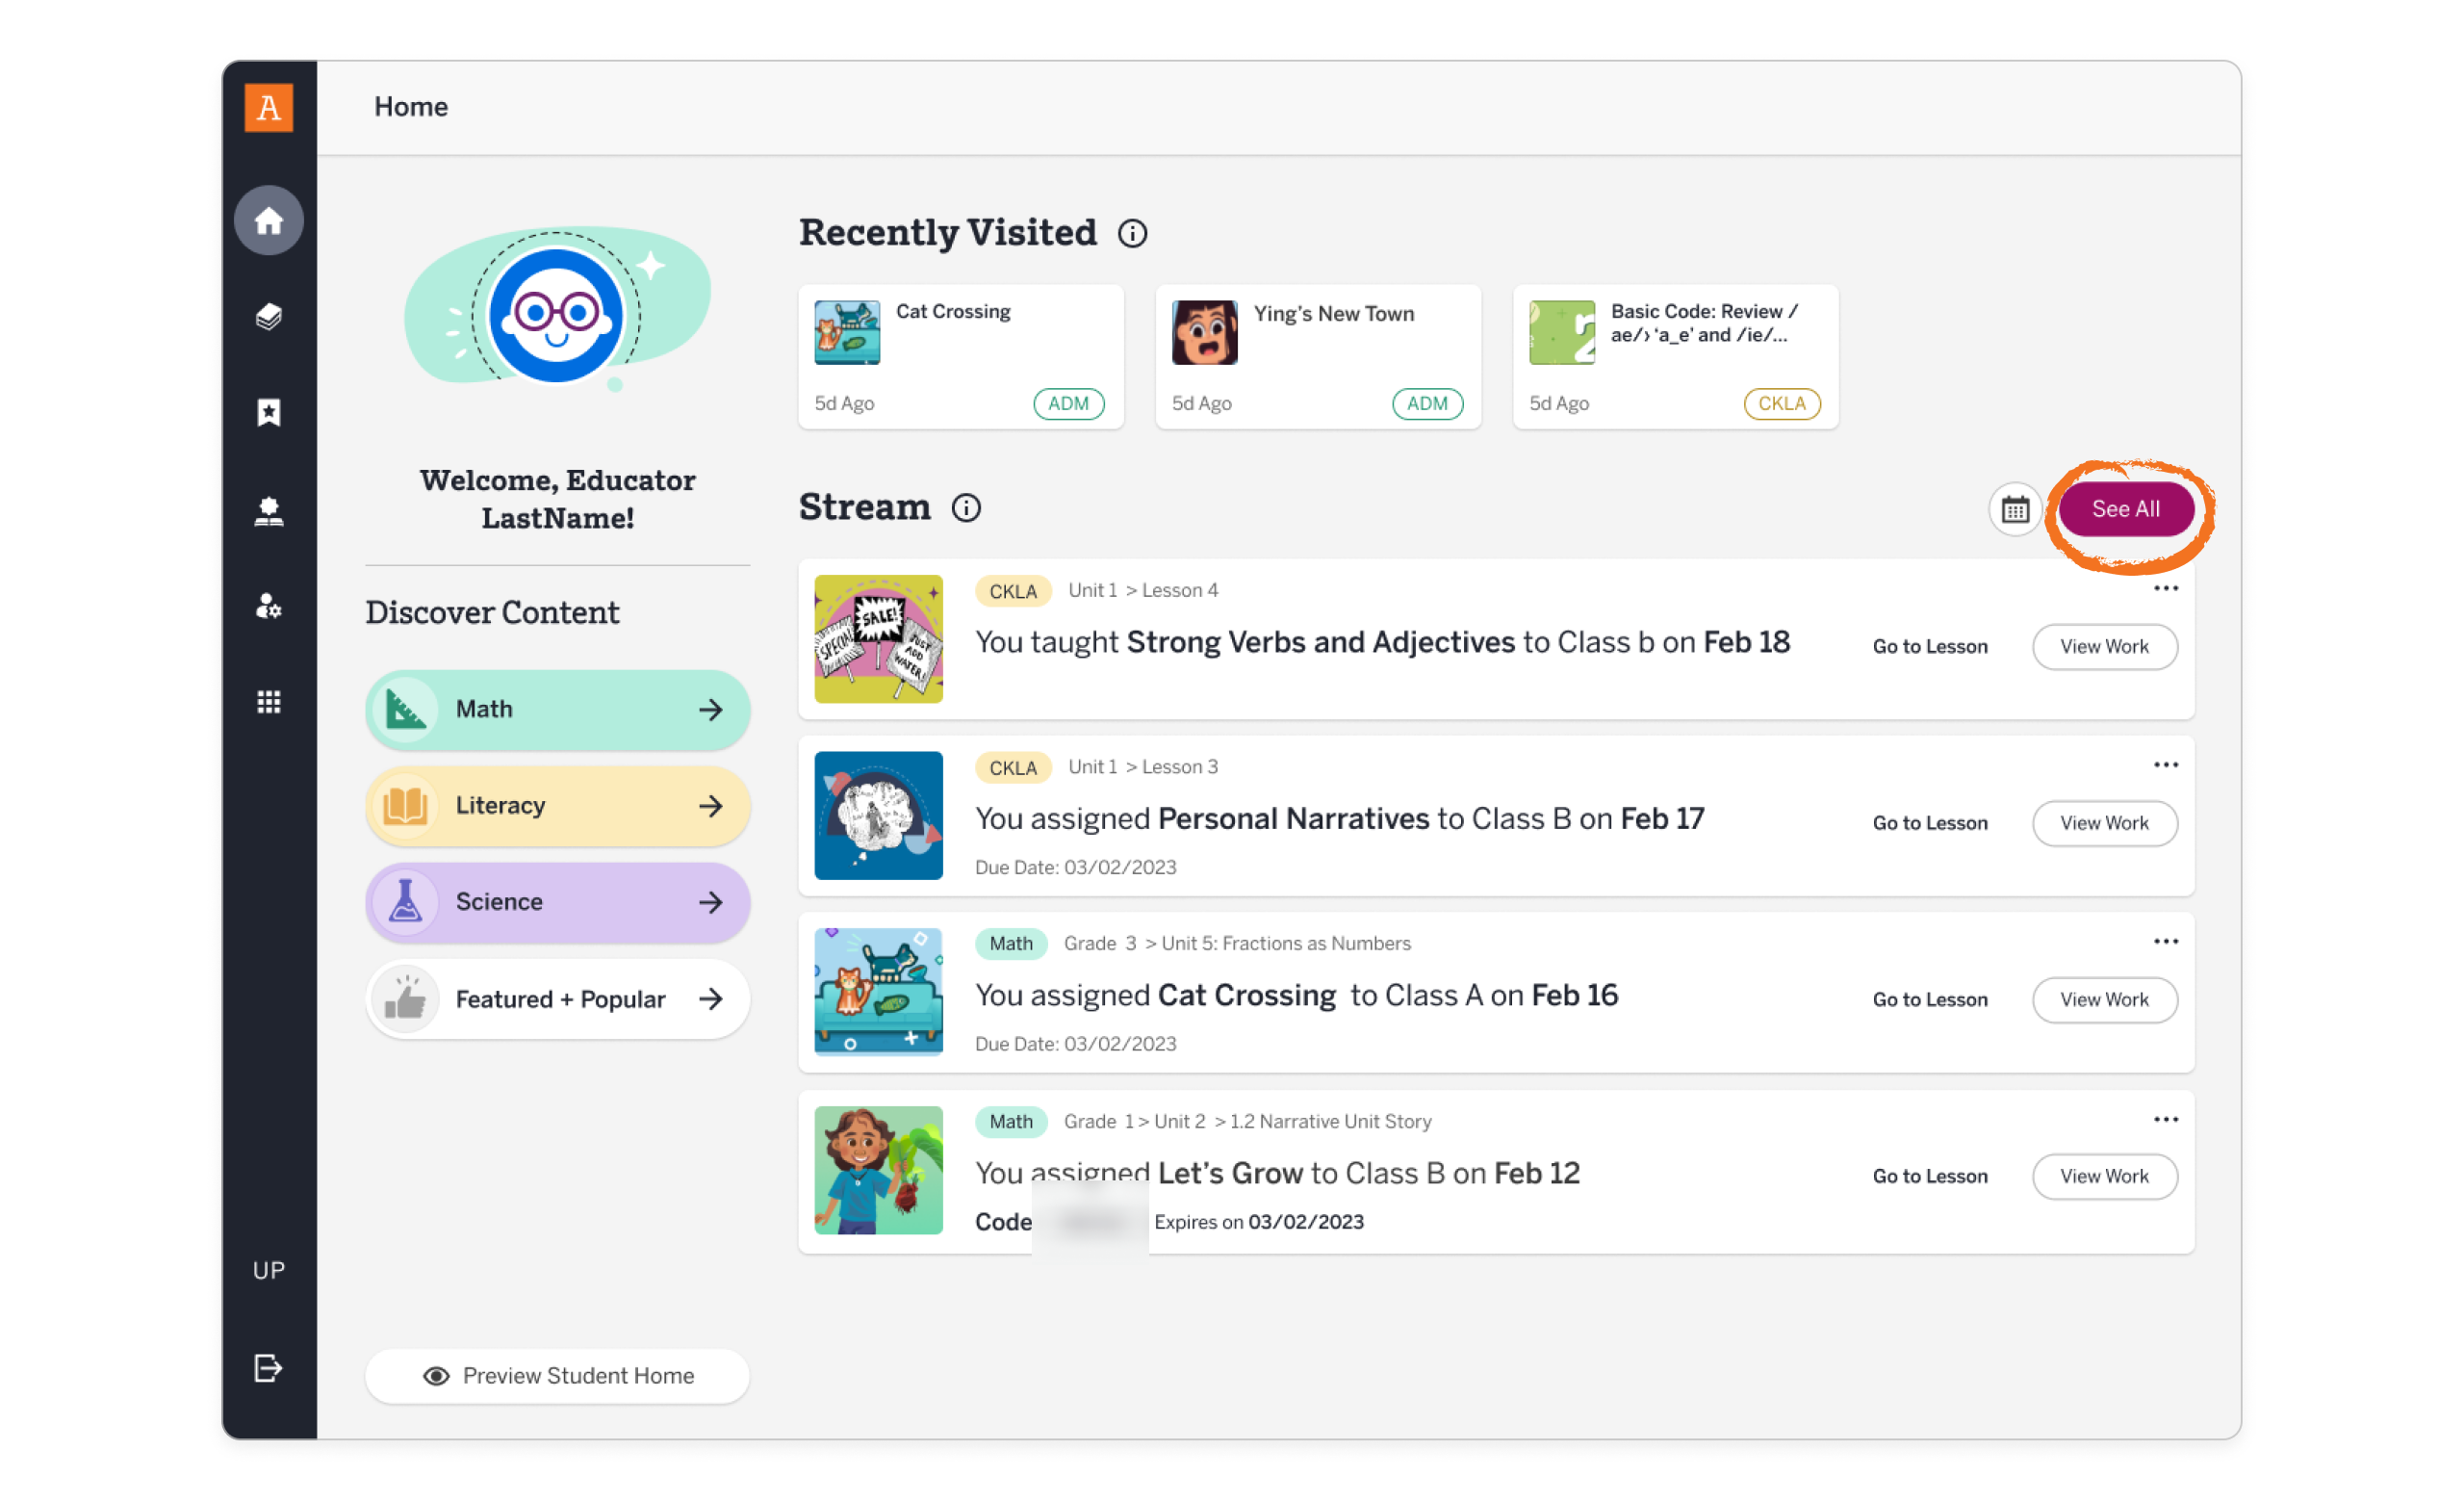Click View Work for Cat Crossing assignment
This screenshot has height=1502, width=2464.
[x=2104, y=999]
